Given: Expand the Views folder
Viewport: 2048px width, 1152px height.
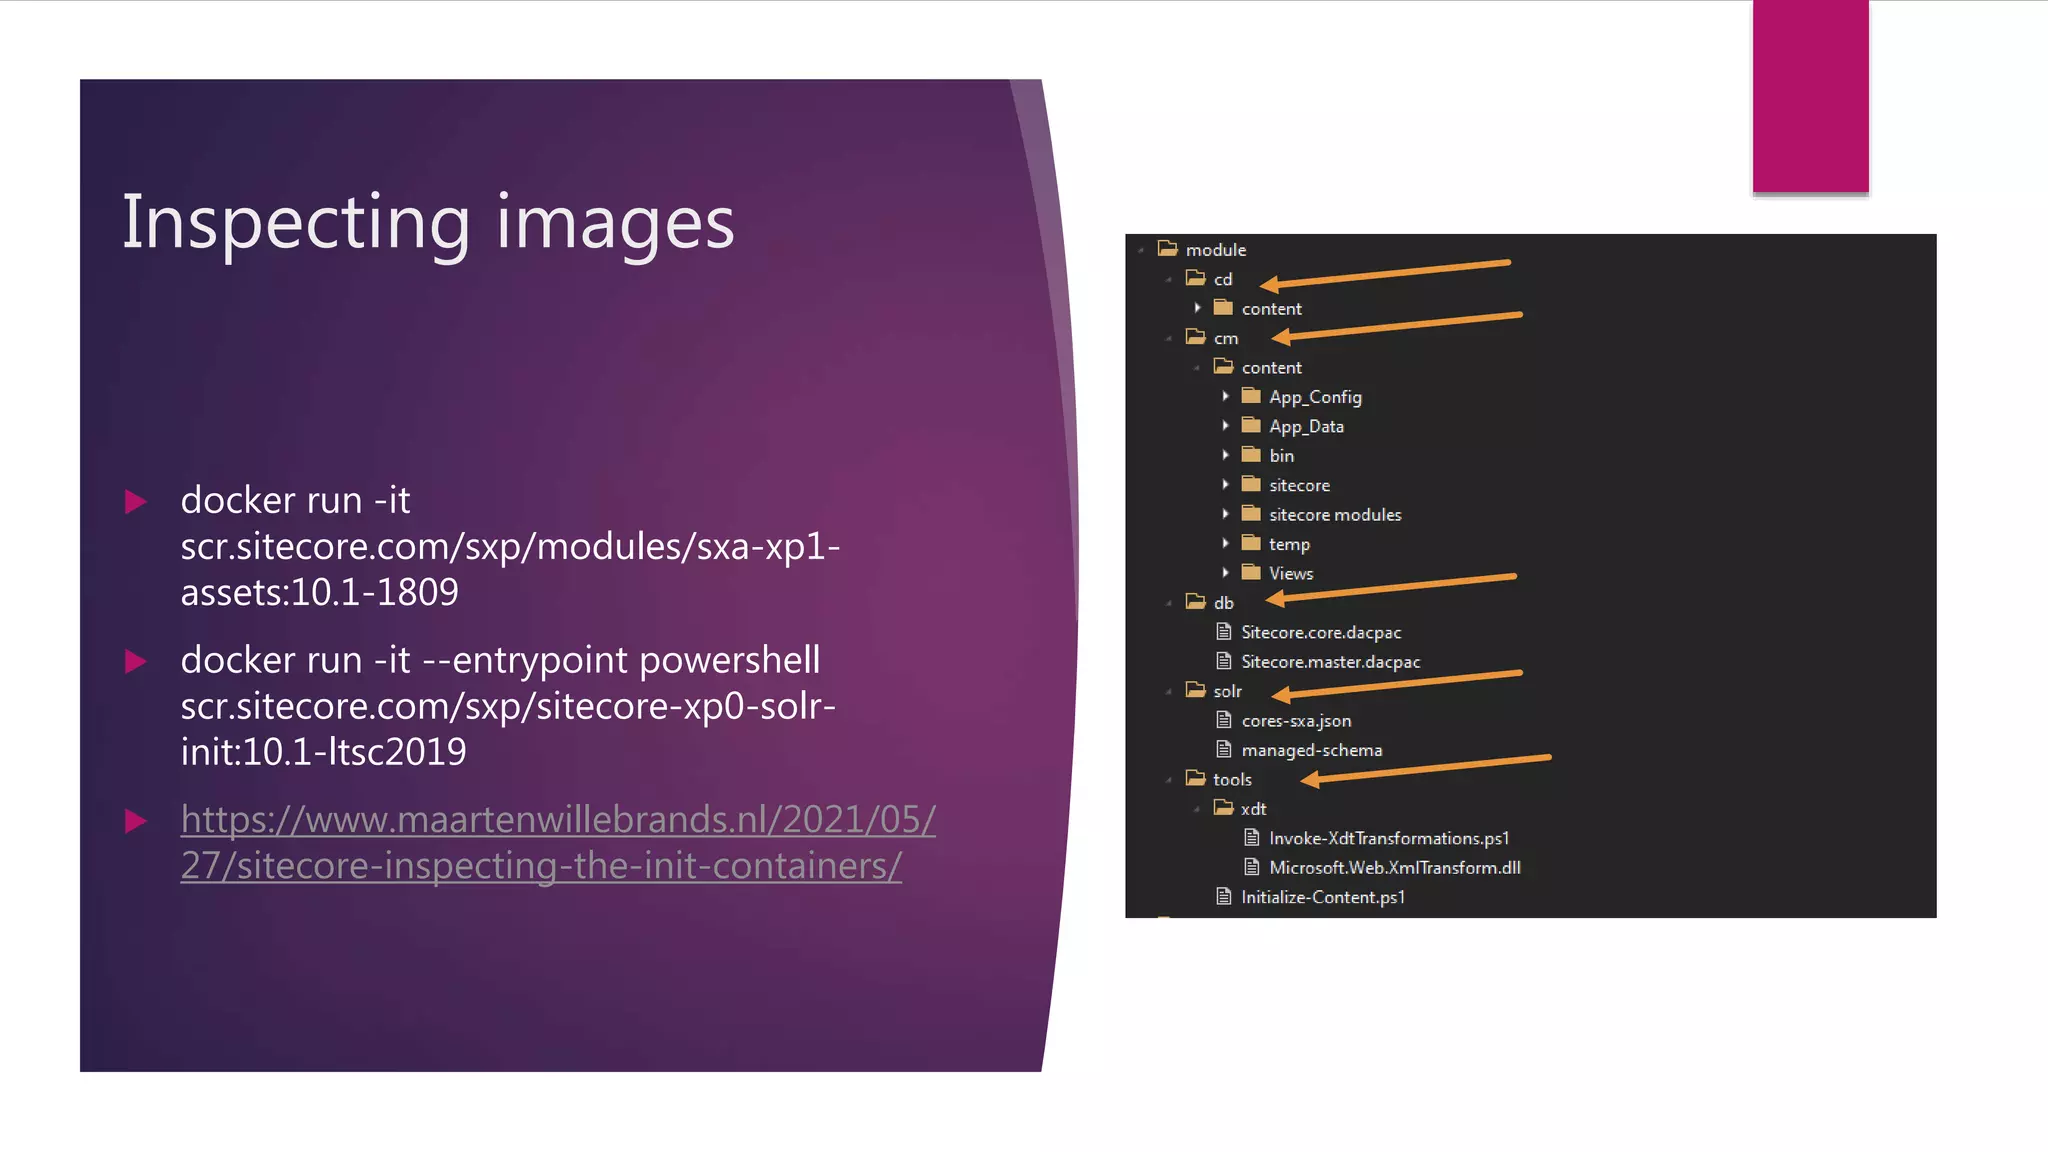Looking at the screenshot, I should point(1225,572).
